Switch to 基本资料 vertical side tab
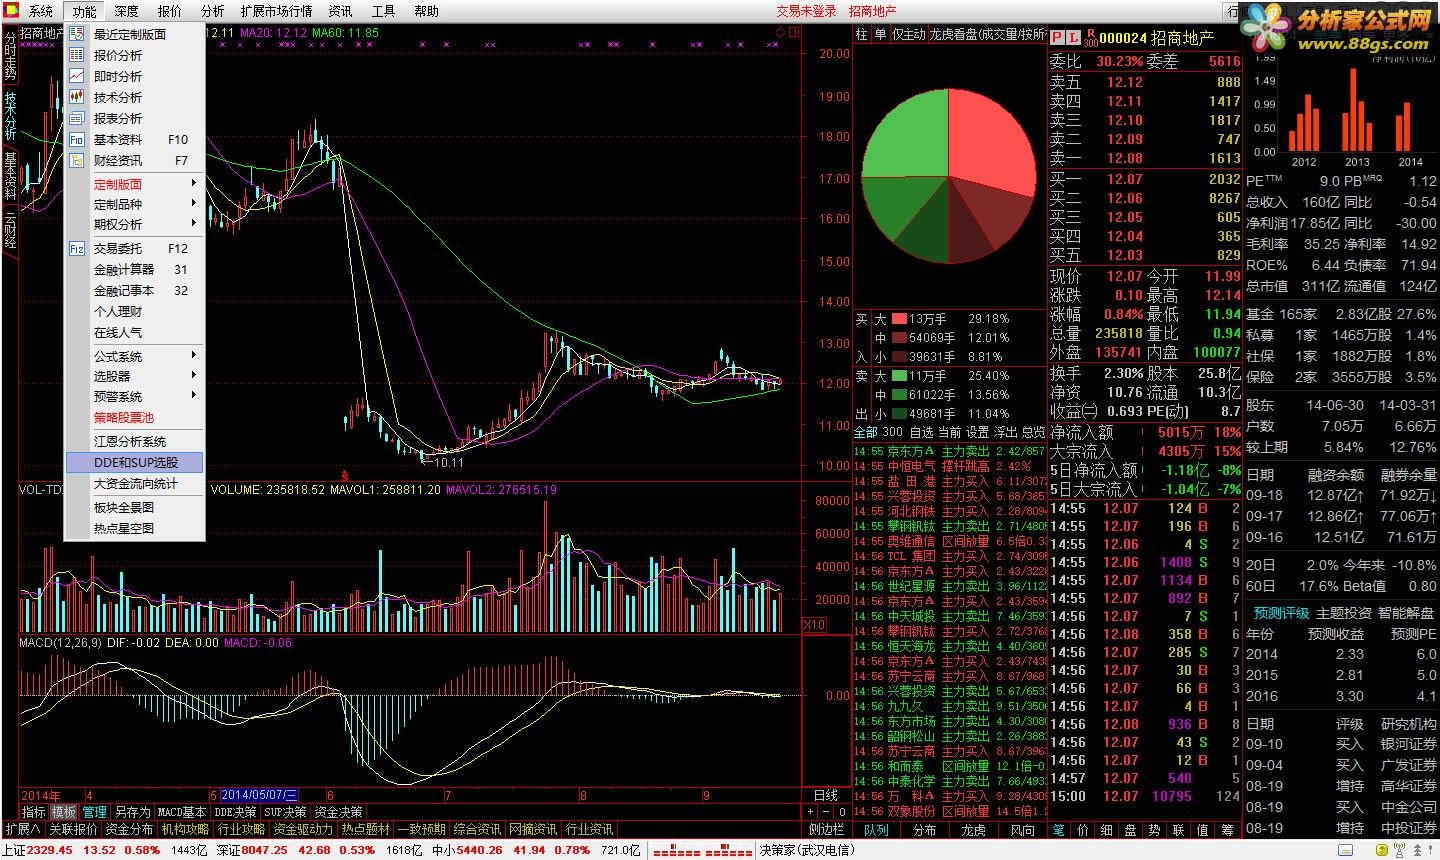This screenshot has height=860, width=1440. (x=10, y=176)
